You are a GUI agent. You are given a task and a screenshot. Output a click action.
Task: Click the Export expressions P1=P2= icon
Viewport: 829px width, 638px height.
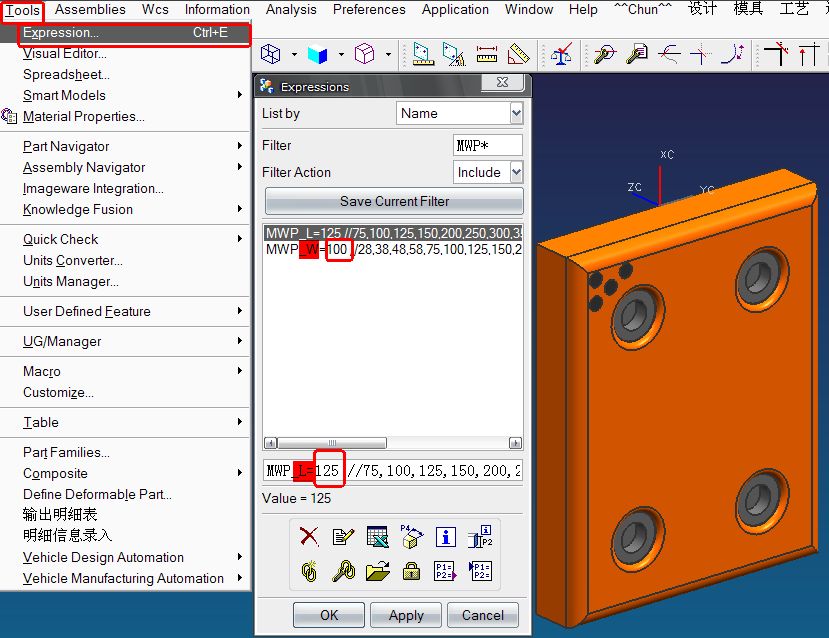446,571
